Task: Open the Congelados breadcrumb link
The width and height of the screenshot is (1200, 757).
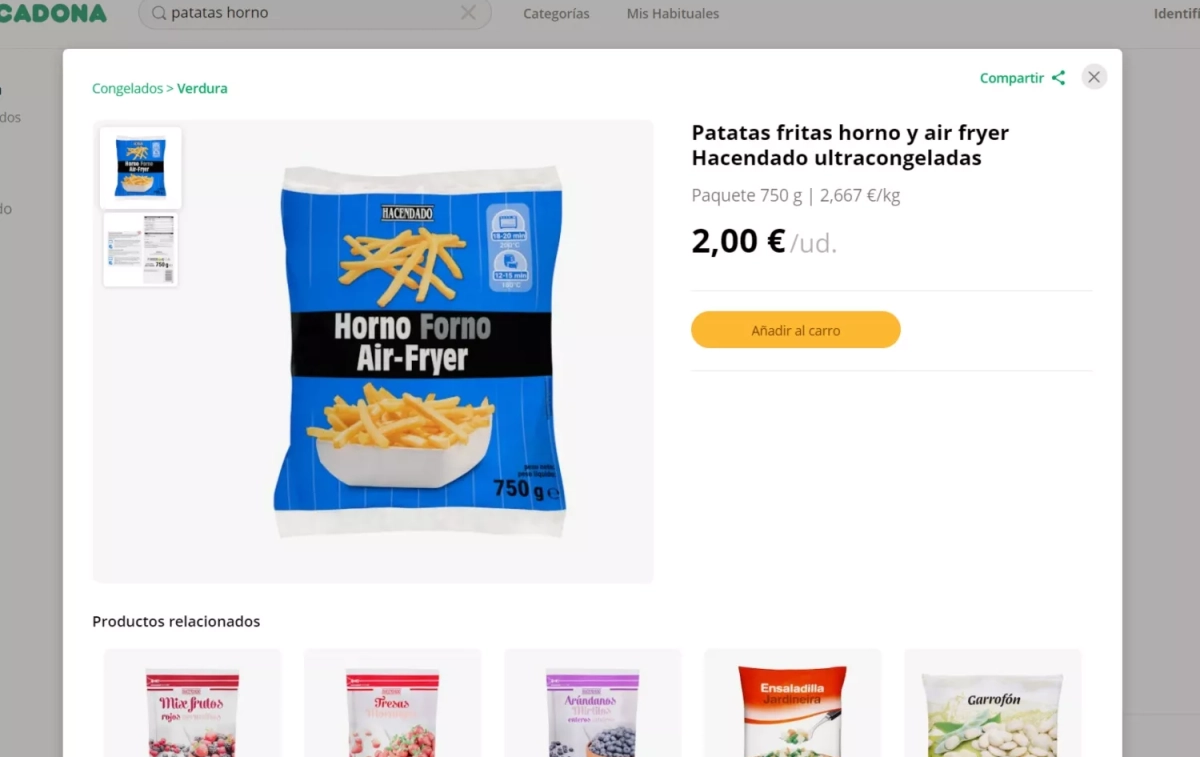Action: point(127,88)
